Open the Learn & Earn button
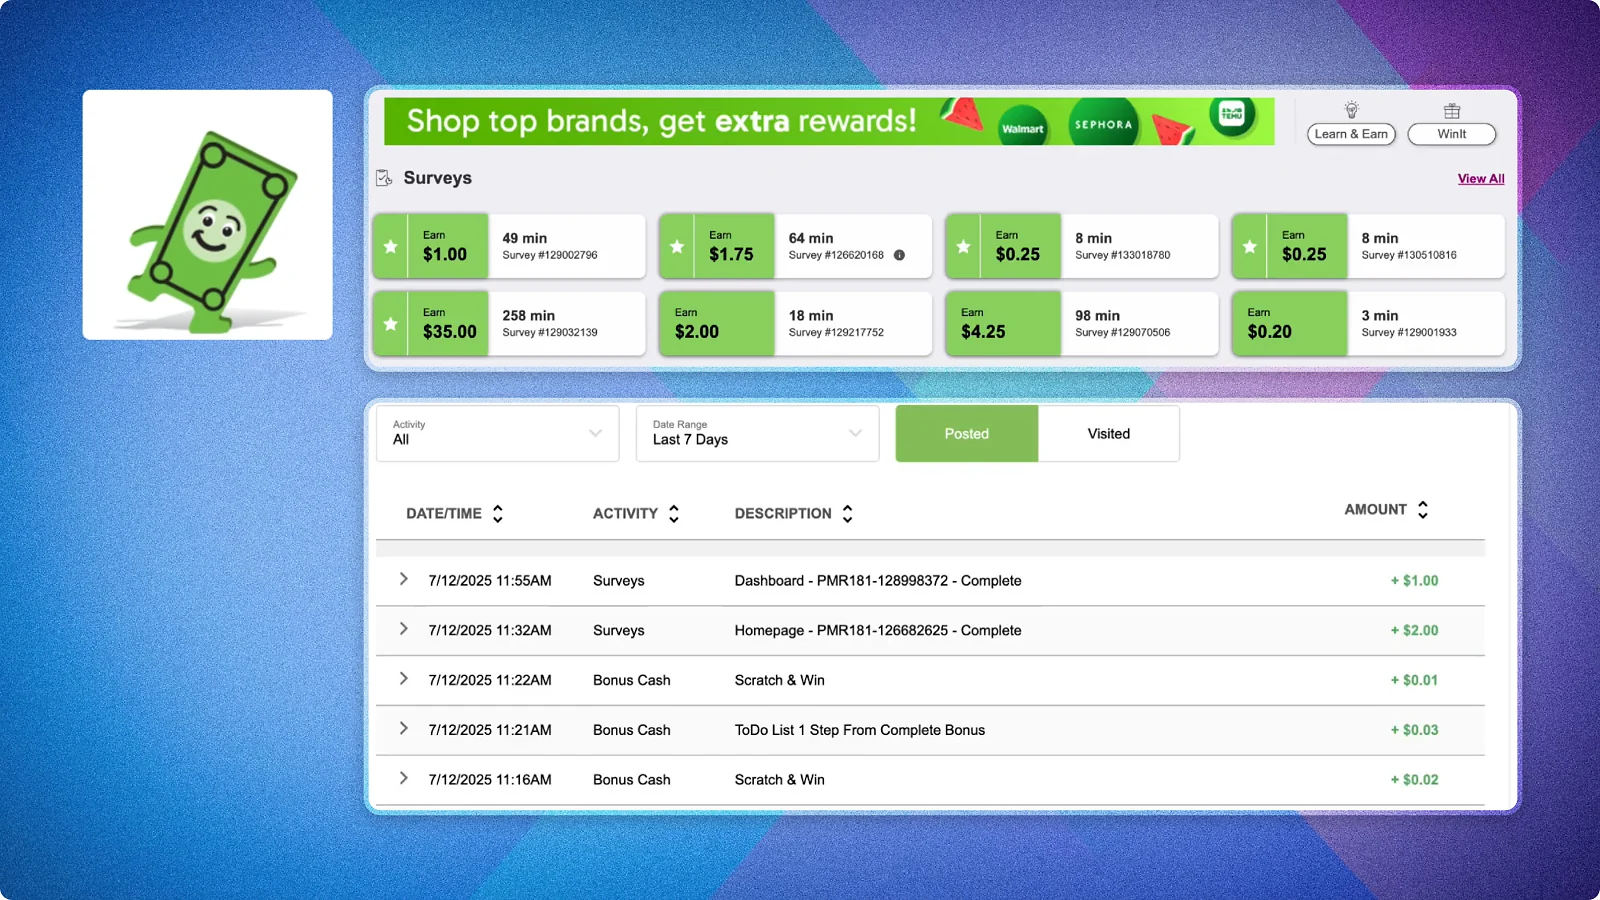The width and height of the screenshot is (1600, 900). (1351, 134)
